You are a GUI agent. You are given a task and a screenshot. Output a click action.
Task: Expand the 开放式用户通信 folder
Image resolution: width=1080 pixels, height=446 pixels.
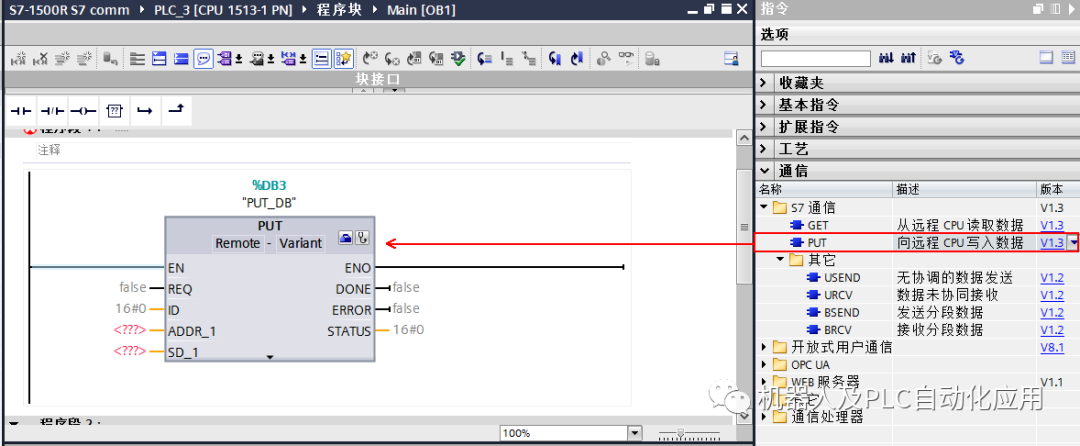coord(764,347)
